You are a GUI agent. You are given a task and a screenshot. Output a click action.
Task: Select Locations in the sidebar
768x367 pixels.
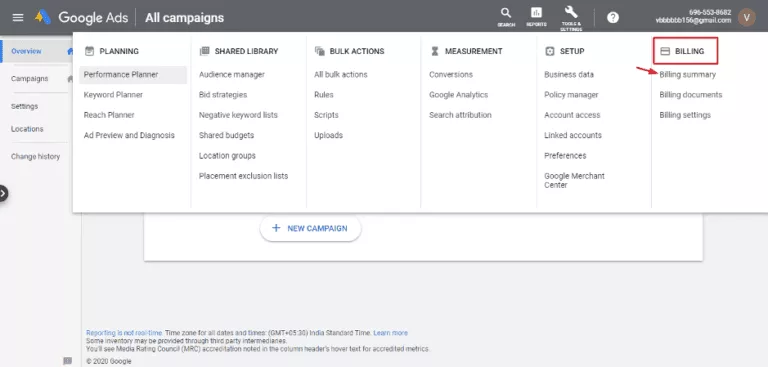click(x=27, y=129)
